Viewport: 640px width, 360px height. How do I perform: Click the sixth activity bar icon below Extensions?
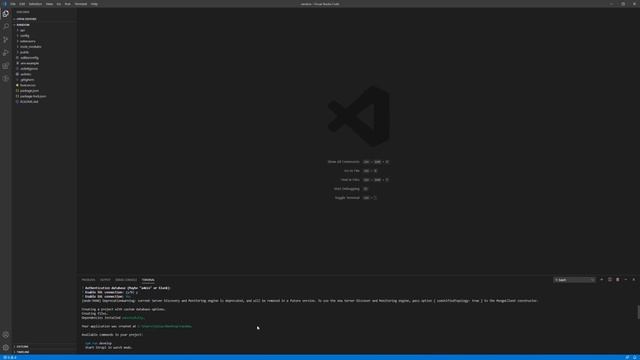(6, 78)
